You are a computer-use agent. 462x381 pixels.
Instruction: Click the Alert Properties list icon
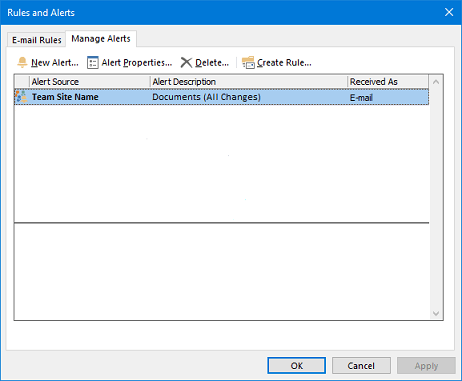93,63
